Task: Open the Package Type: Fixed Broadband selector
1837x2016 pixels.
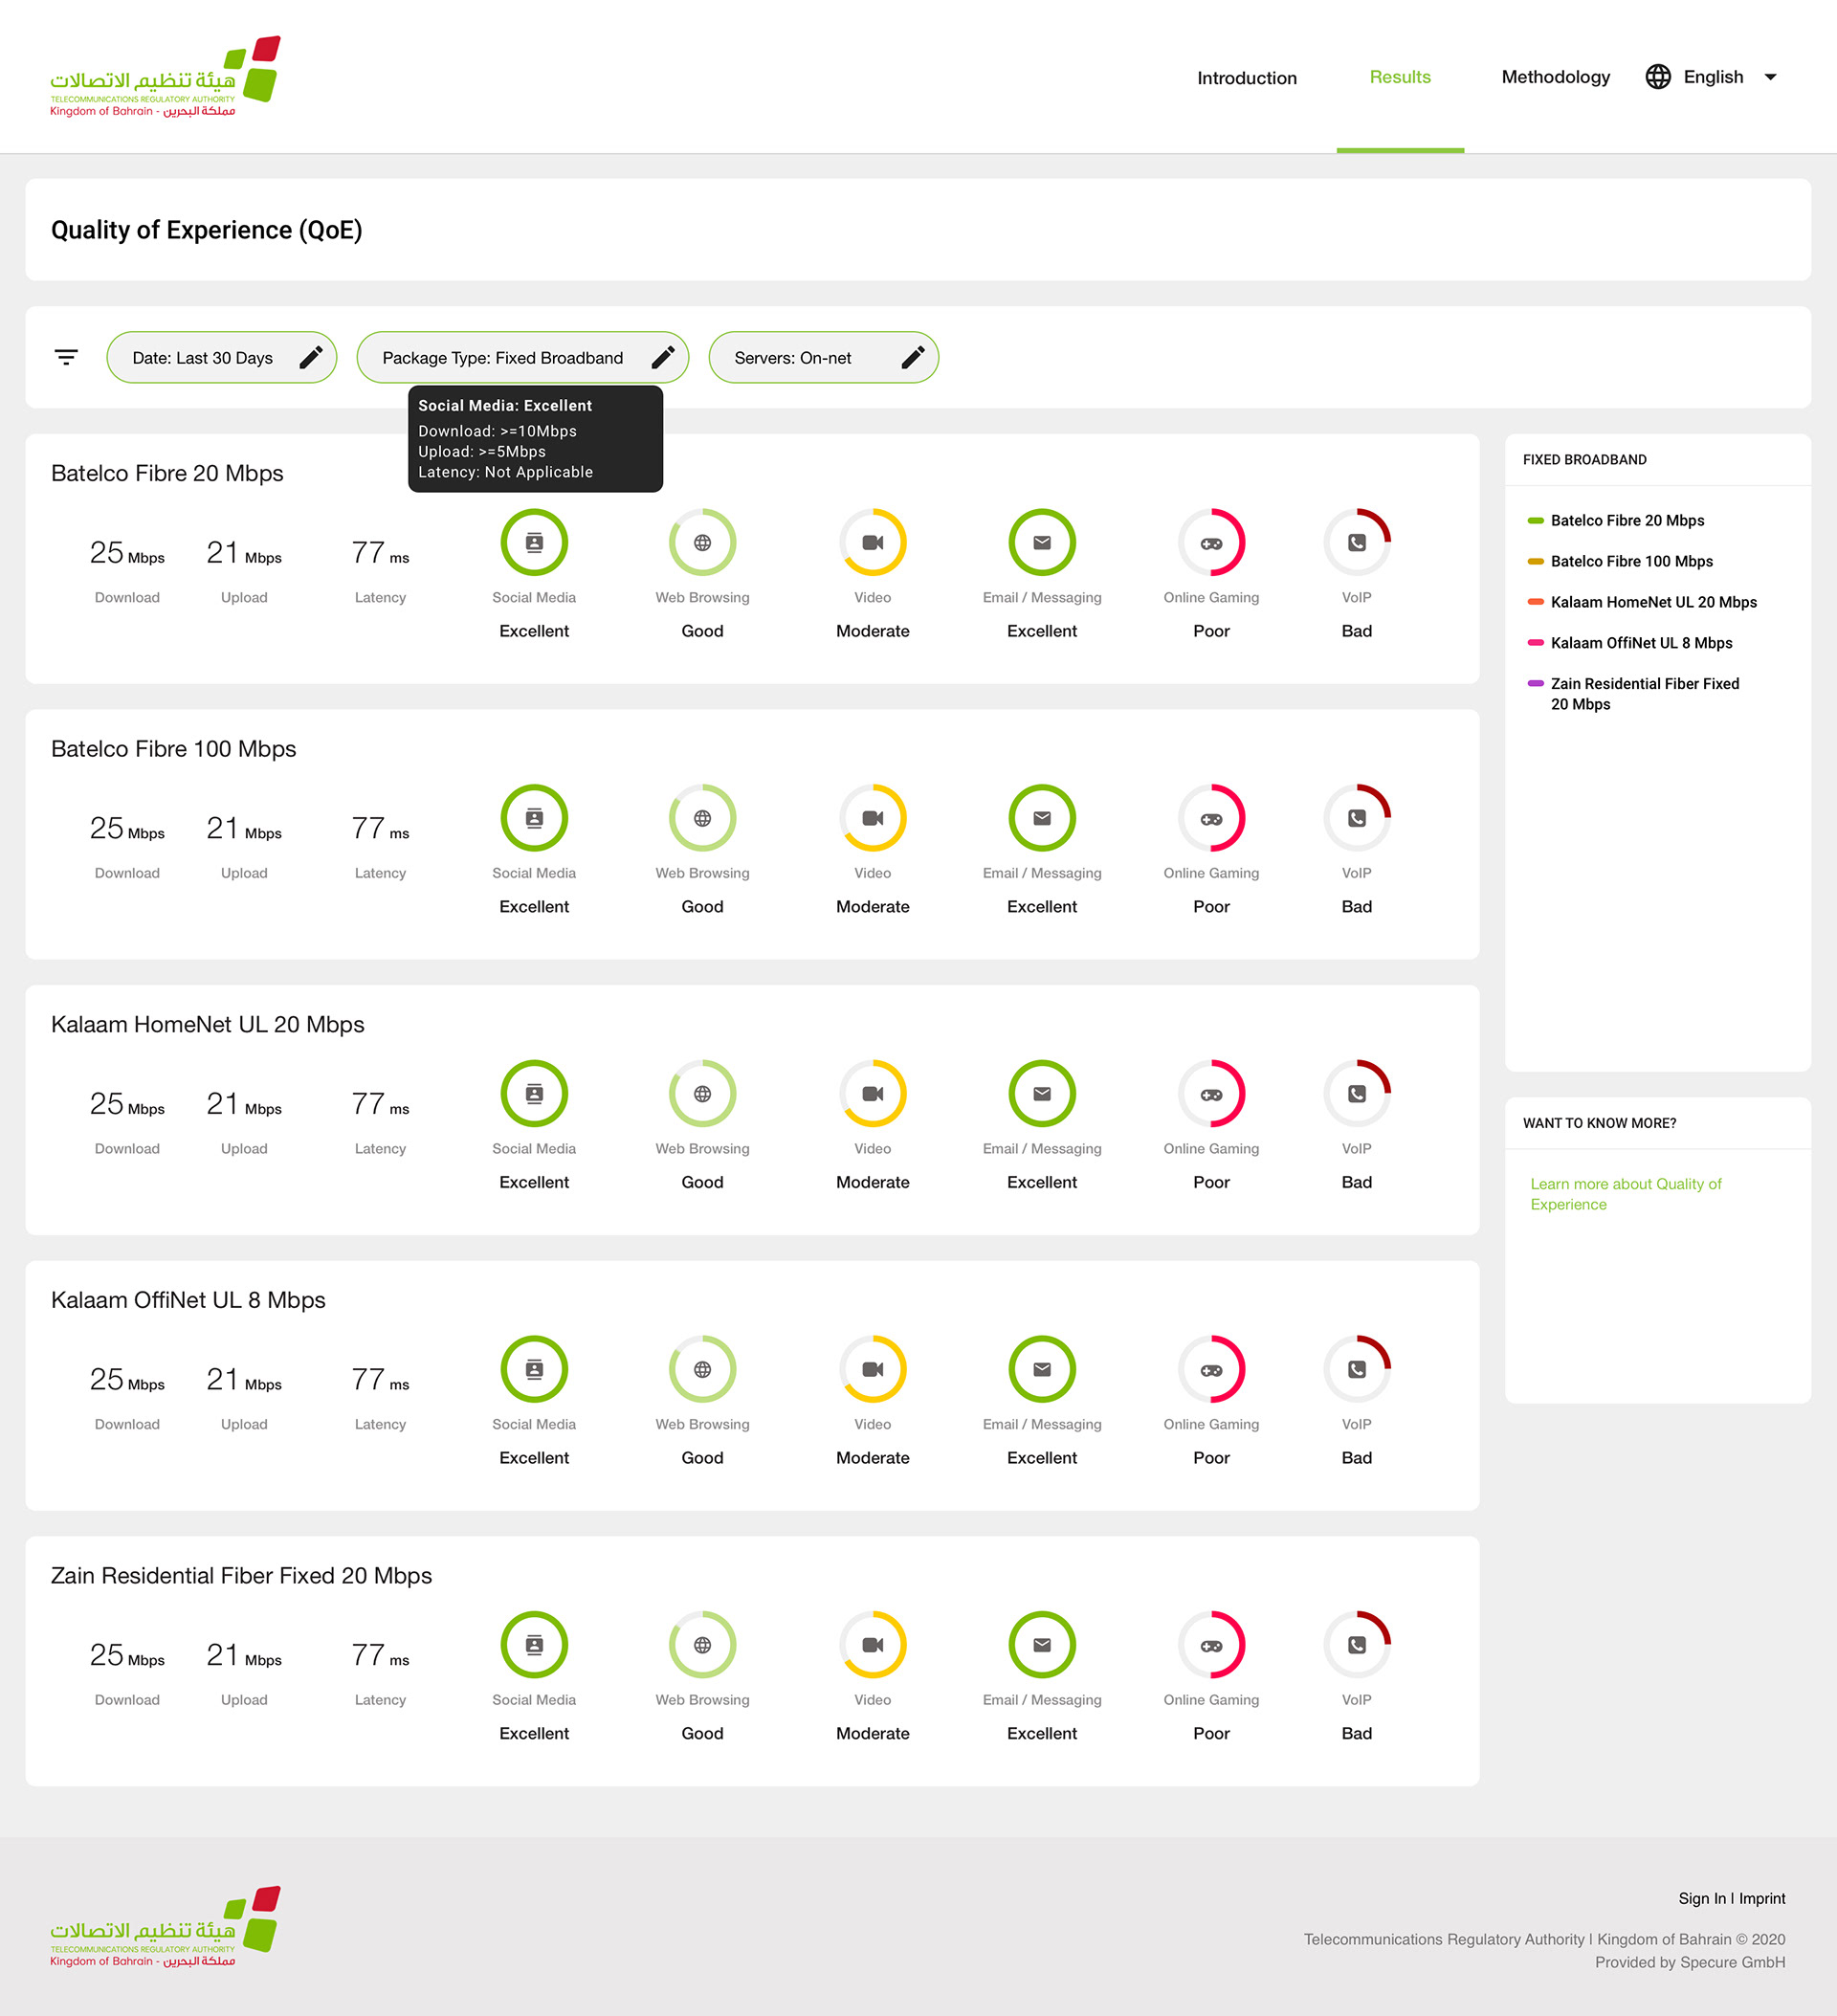Action: pyautogui.click(x=502, y=358)
